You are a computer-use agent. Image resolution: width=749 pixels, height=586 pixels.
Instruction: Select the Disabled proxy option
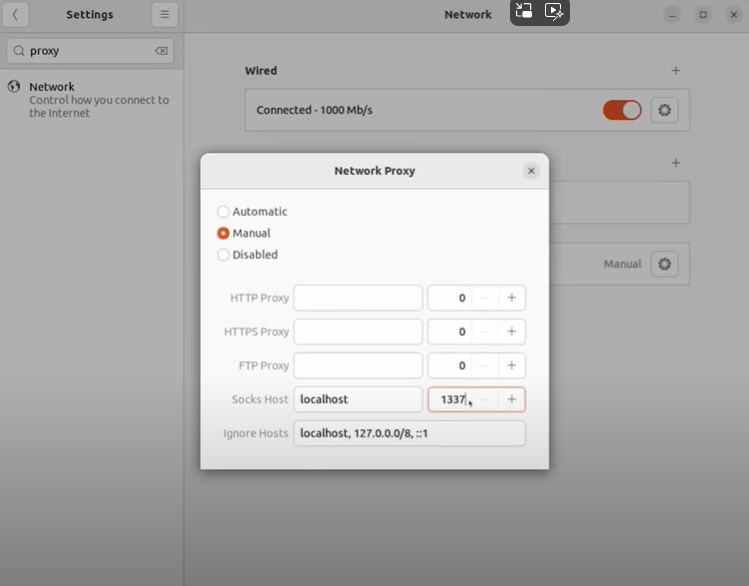click(x=247, y=255)
